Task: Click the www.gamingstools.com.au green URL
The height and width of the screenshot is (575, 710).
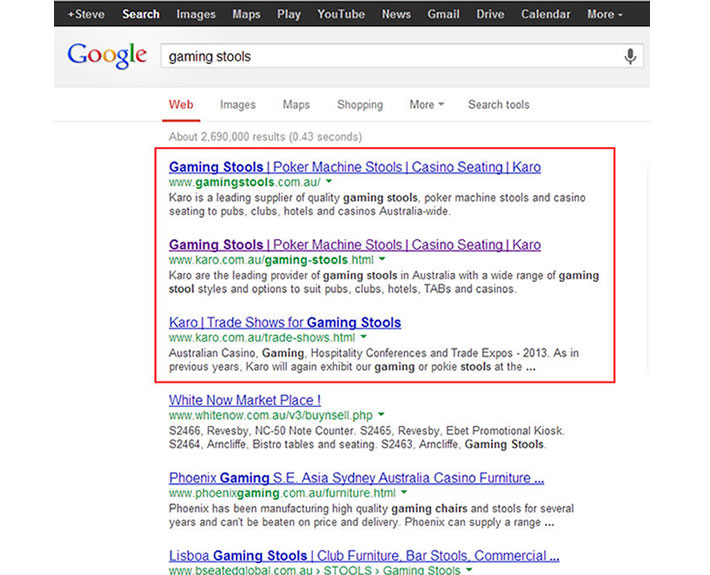Action: tap(245, 182)
